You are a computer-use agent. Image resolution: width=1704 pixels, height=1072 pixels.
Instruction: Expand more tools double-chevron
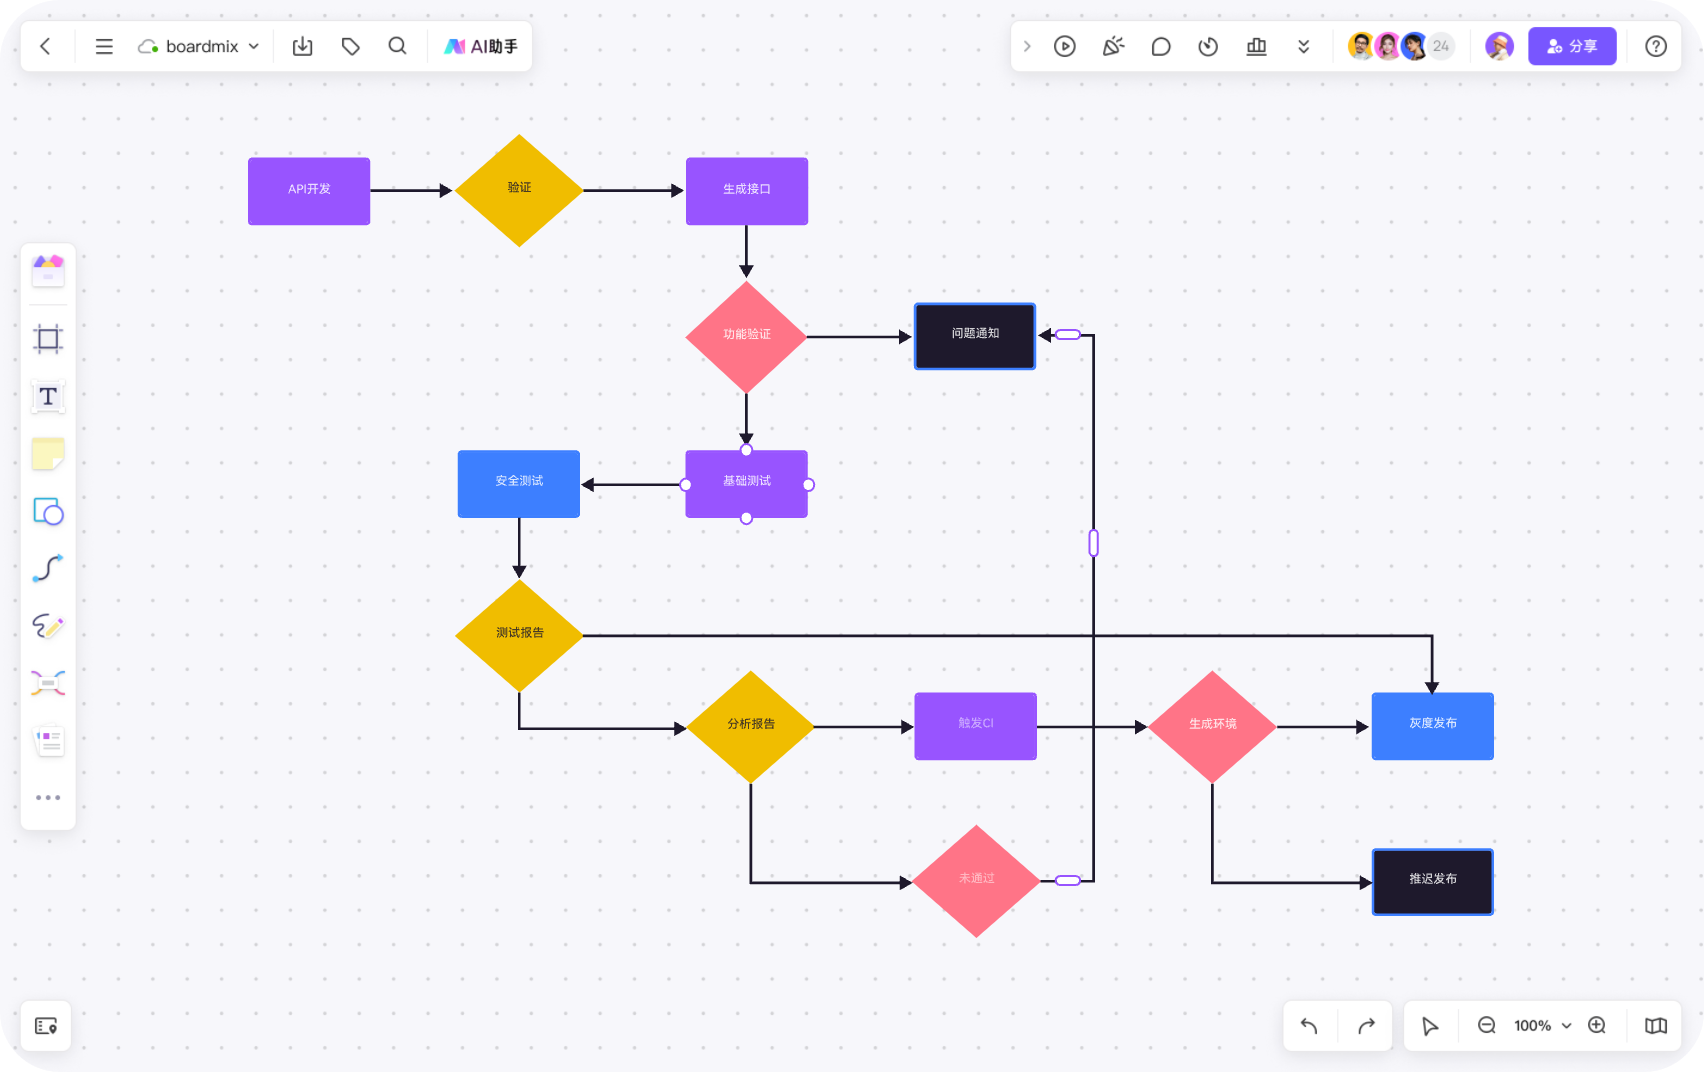point(1304,46)
